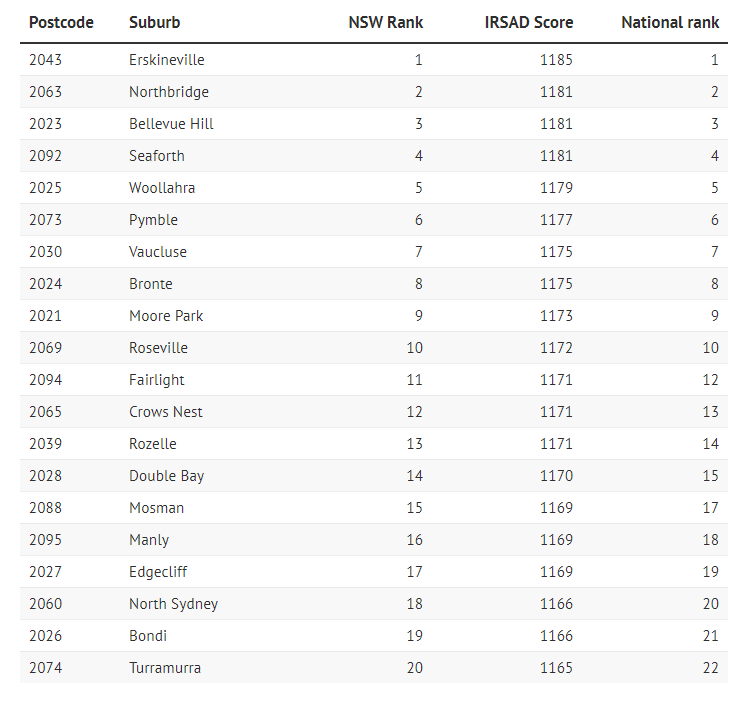The width and height of the screenshot is (743, 704).
Task: Select postcode 2088 for Mosman
Action: (x=45, y=508)
